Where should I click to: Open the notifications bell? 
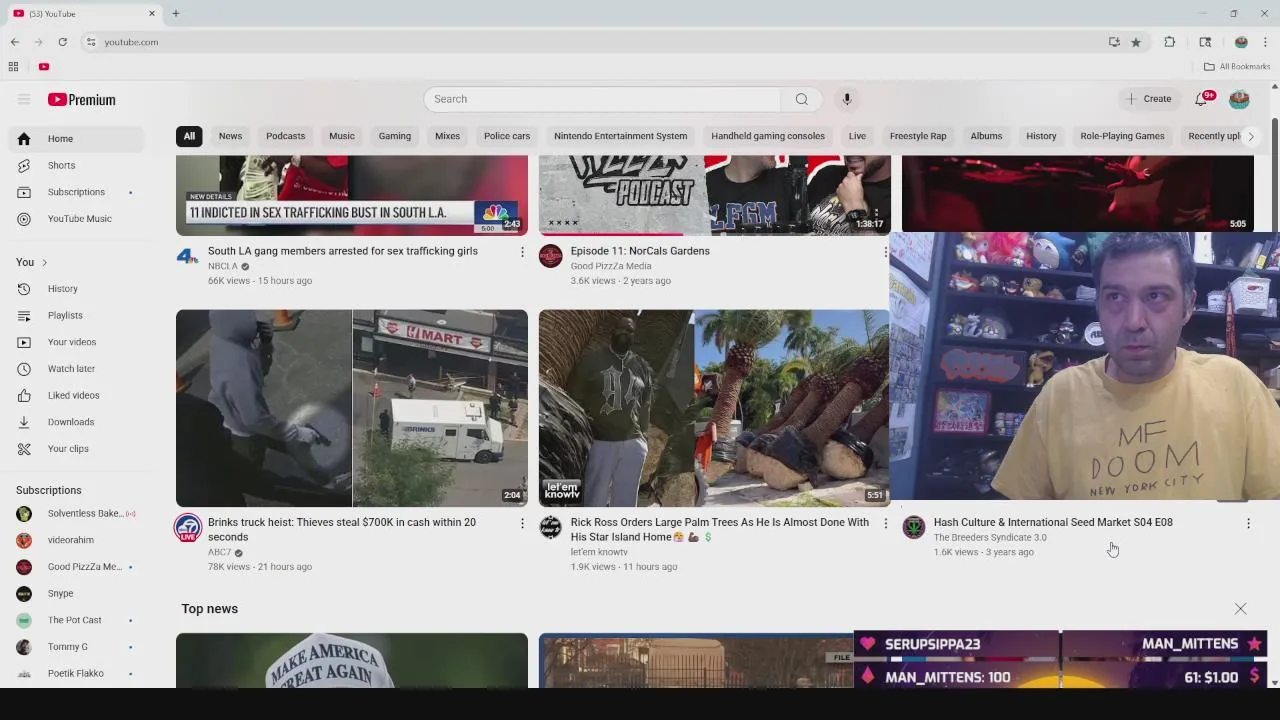point(1203,99)
